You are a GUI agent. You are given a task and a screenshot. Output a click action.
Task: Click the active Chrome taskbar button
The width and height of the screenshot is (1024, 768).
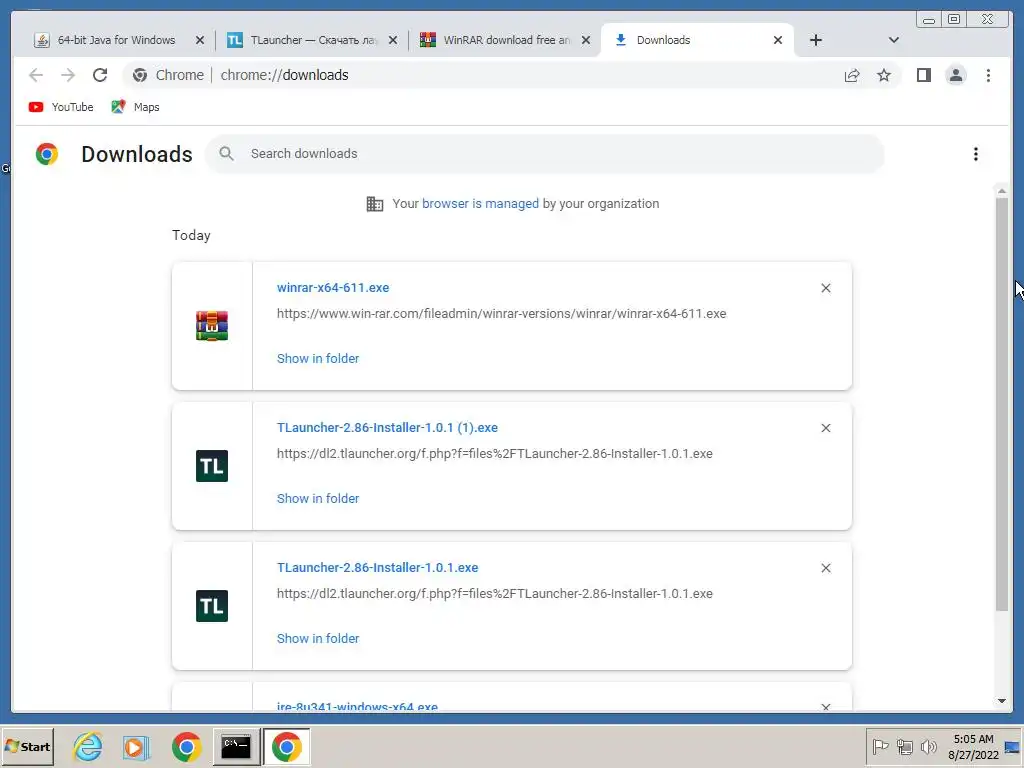pyautogui.click(x=287, y=746)
